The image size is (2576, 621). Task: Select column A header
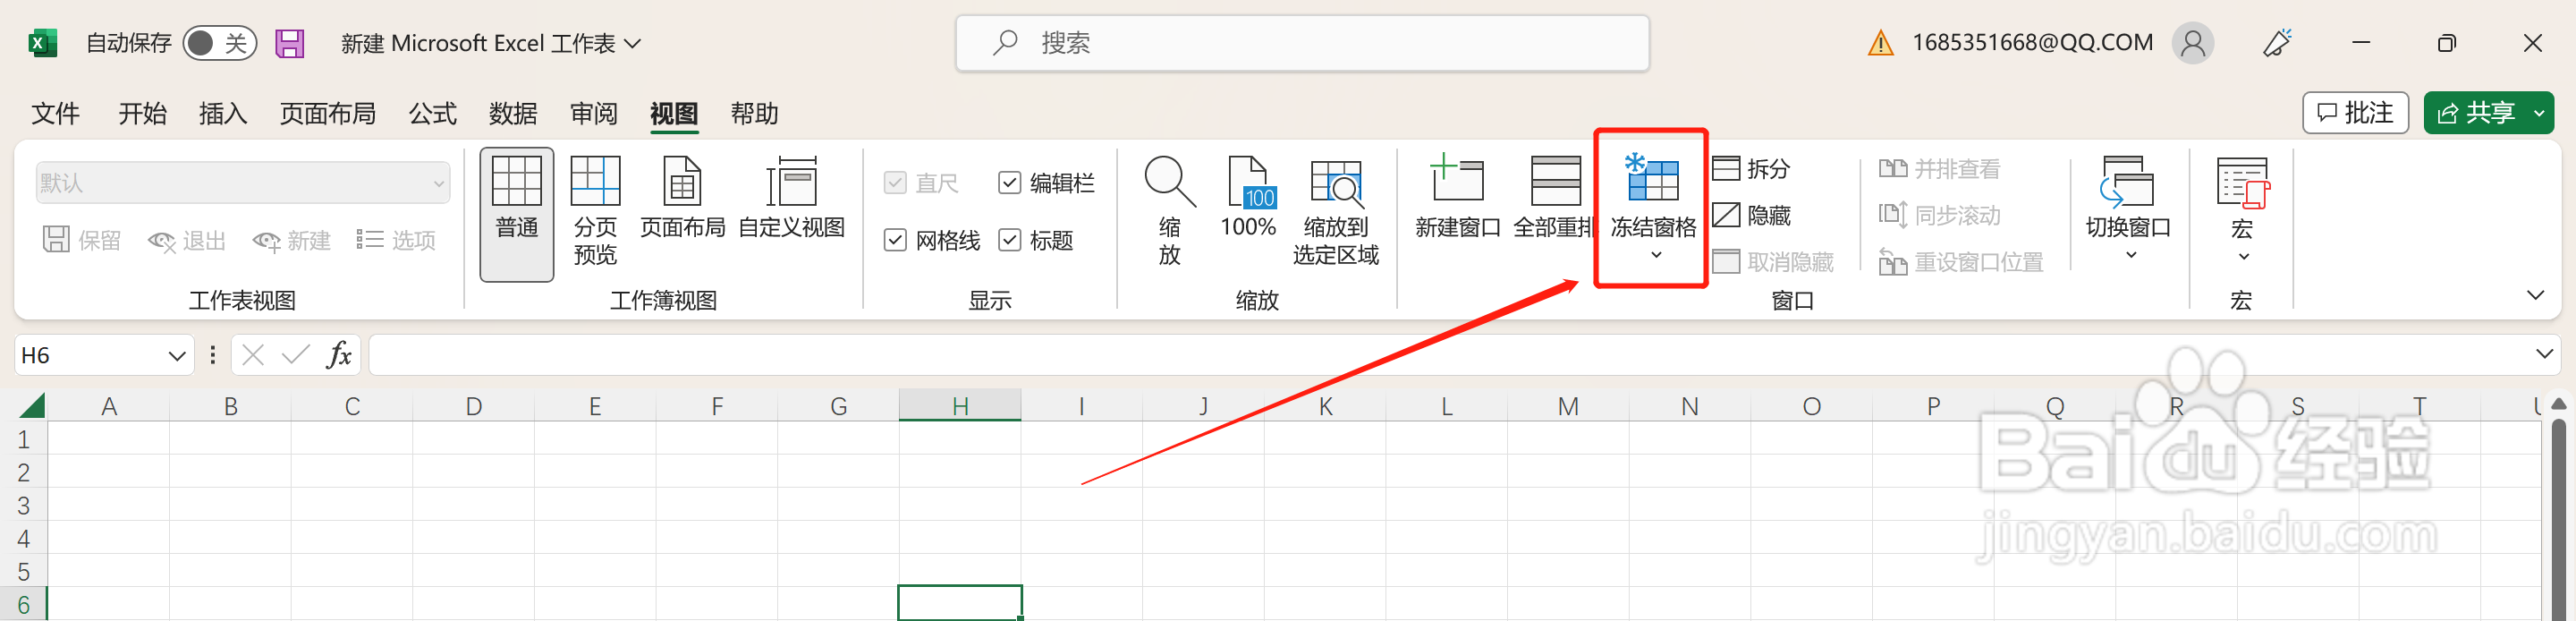coord(109,406)
